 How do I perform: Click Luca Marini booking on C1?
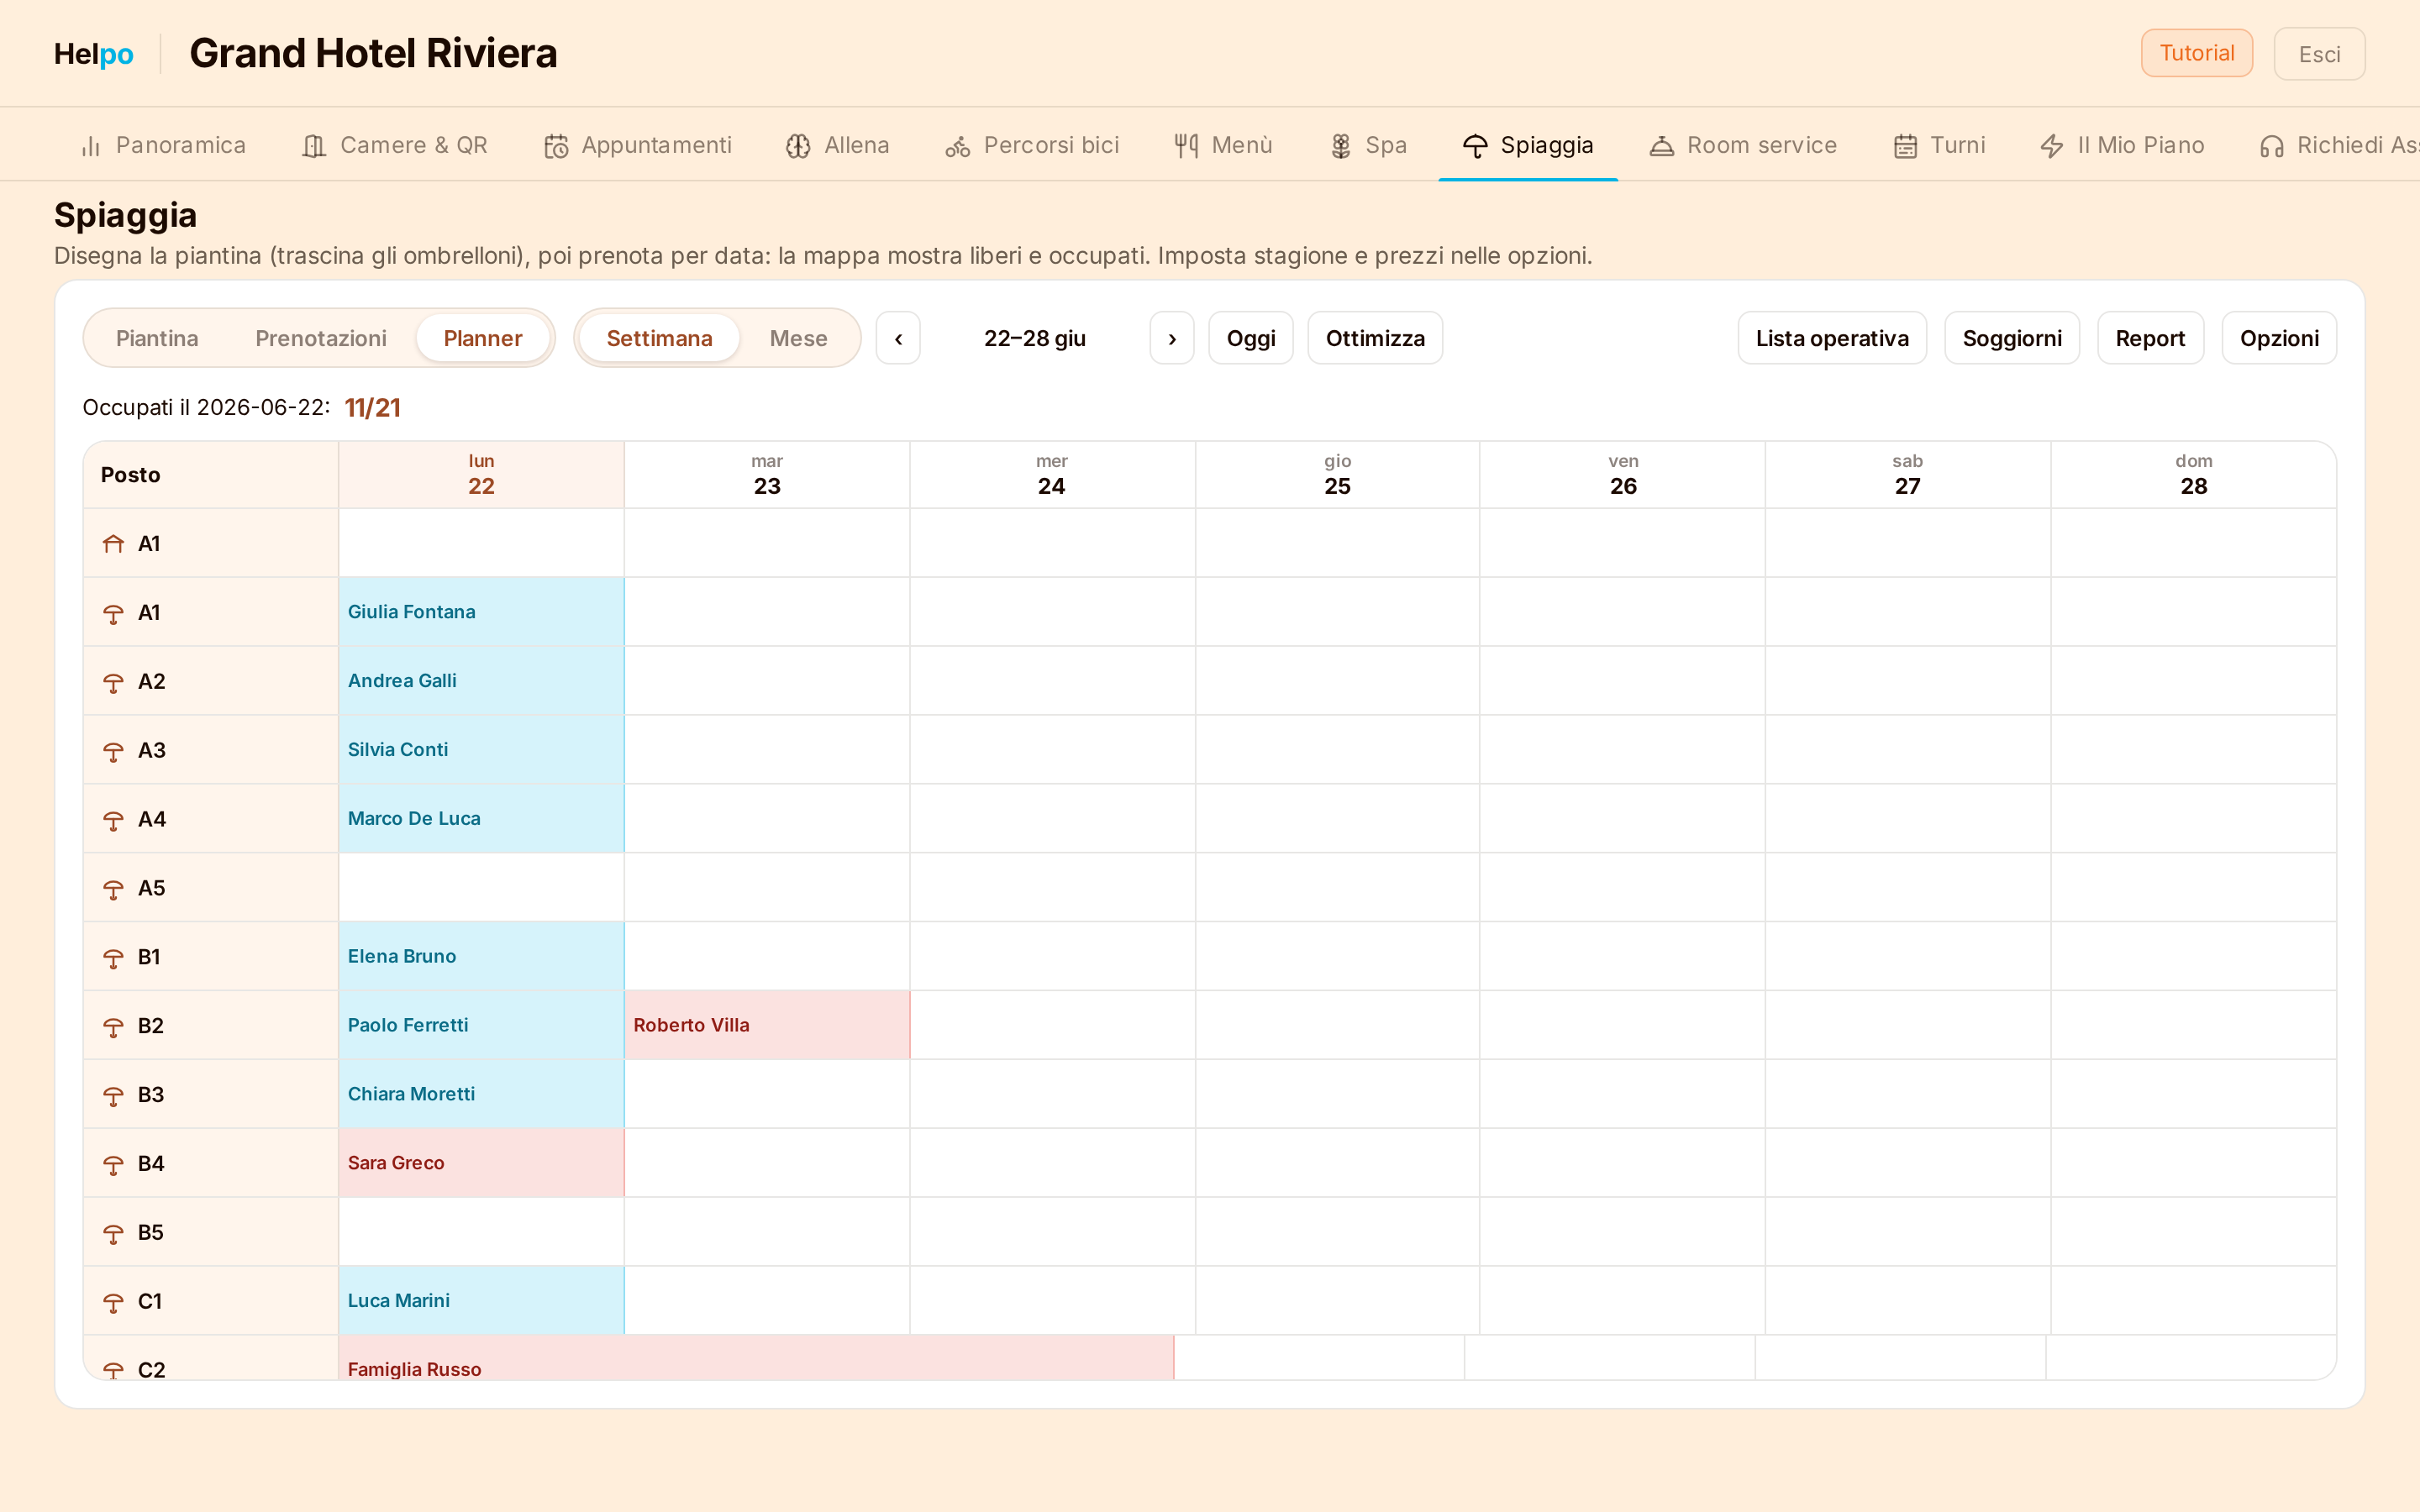(x=481, y=1301)
